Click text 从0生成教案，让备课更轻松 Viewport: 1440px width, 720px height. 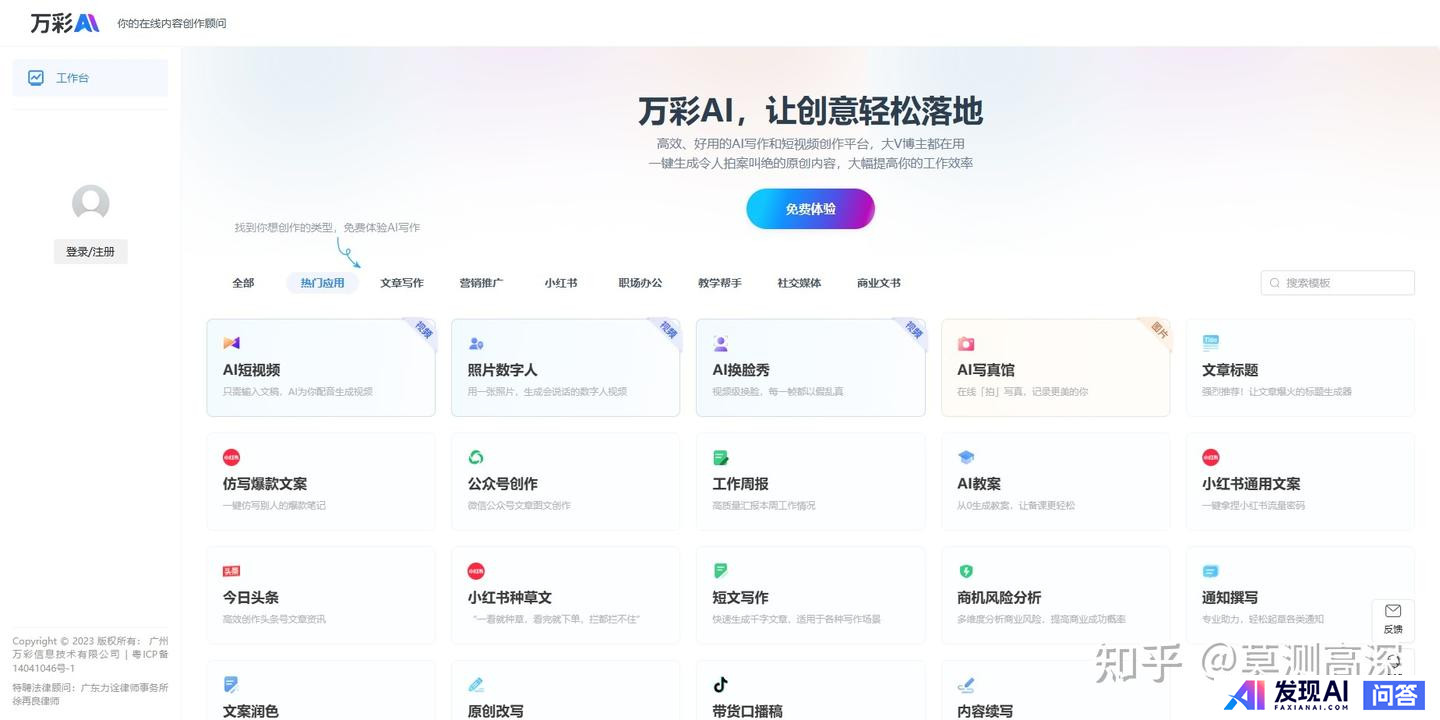1016,506
